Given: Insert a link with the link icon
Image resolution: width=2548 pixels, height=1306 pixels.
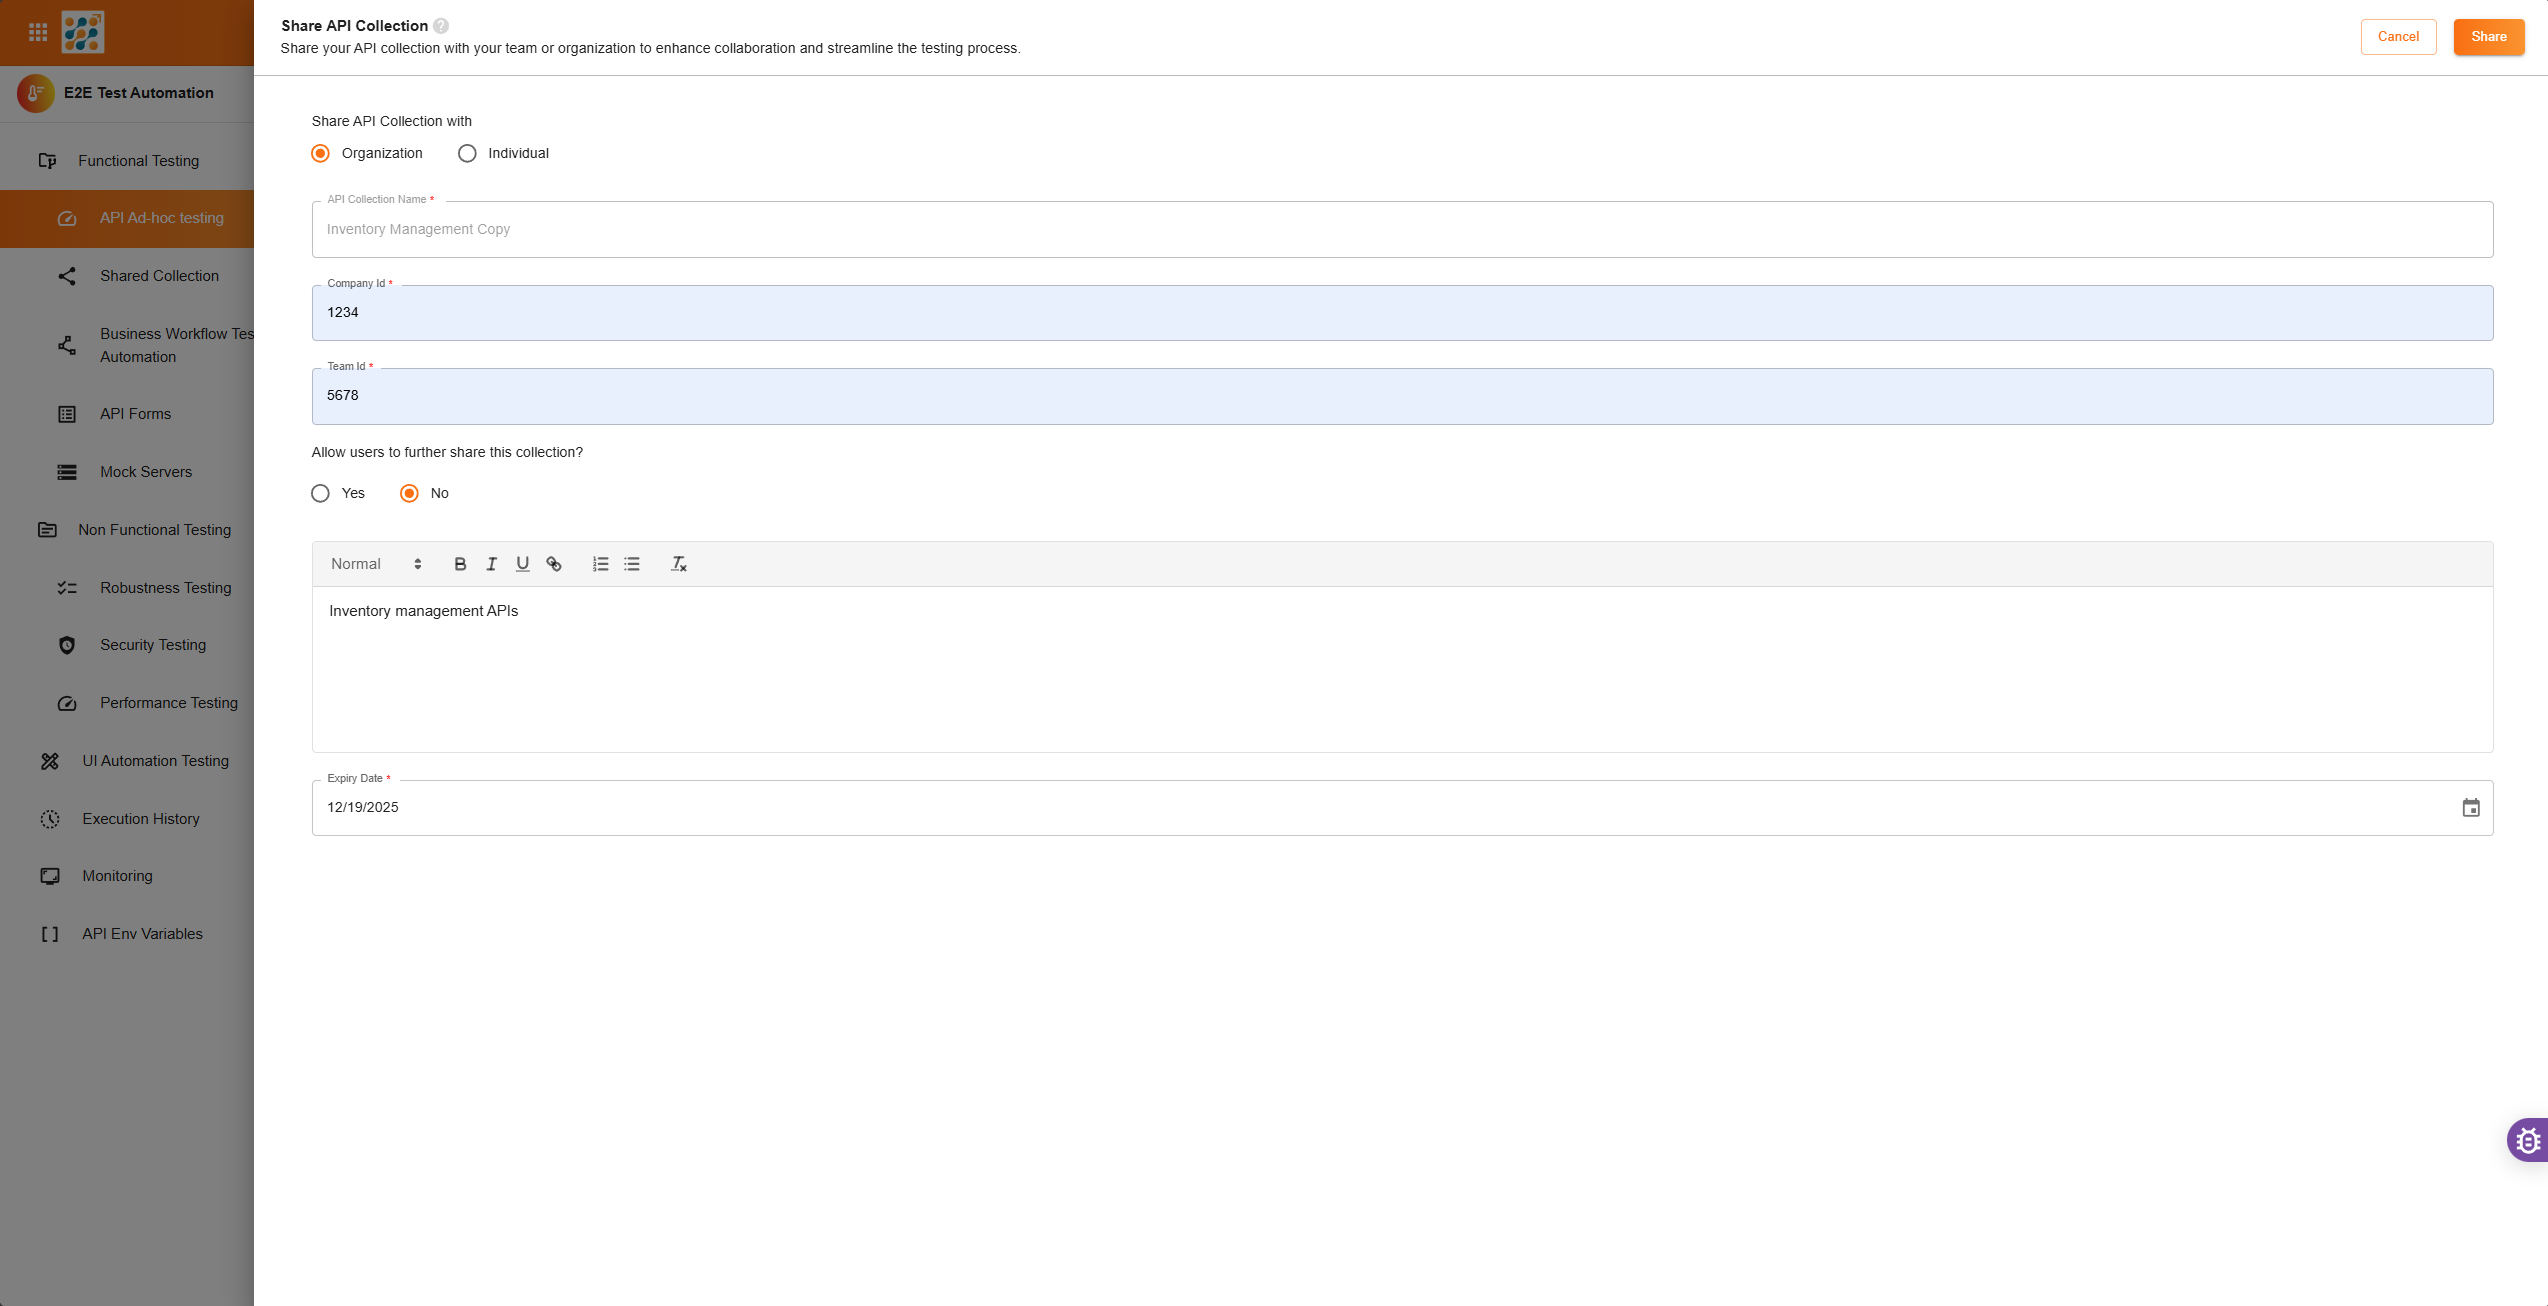Looking at the screenshot, I should point(554,564).
